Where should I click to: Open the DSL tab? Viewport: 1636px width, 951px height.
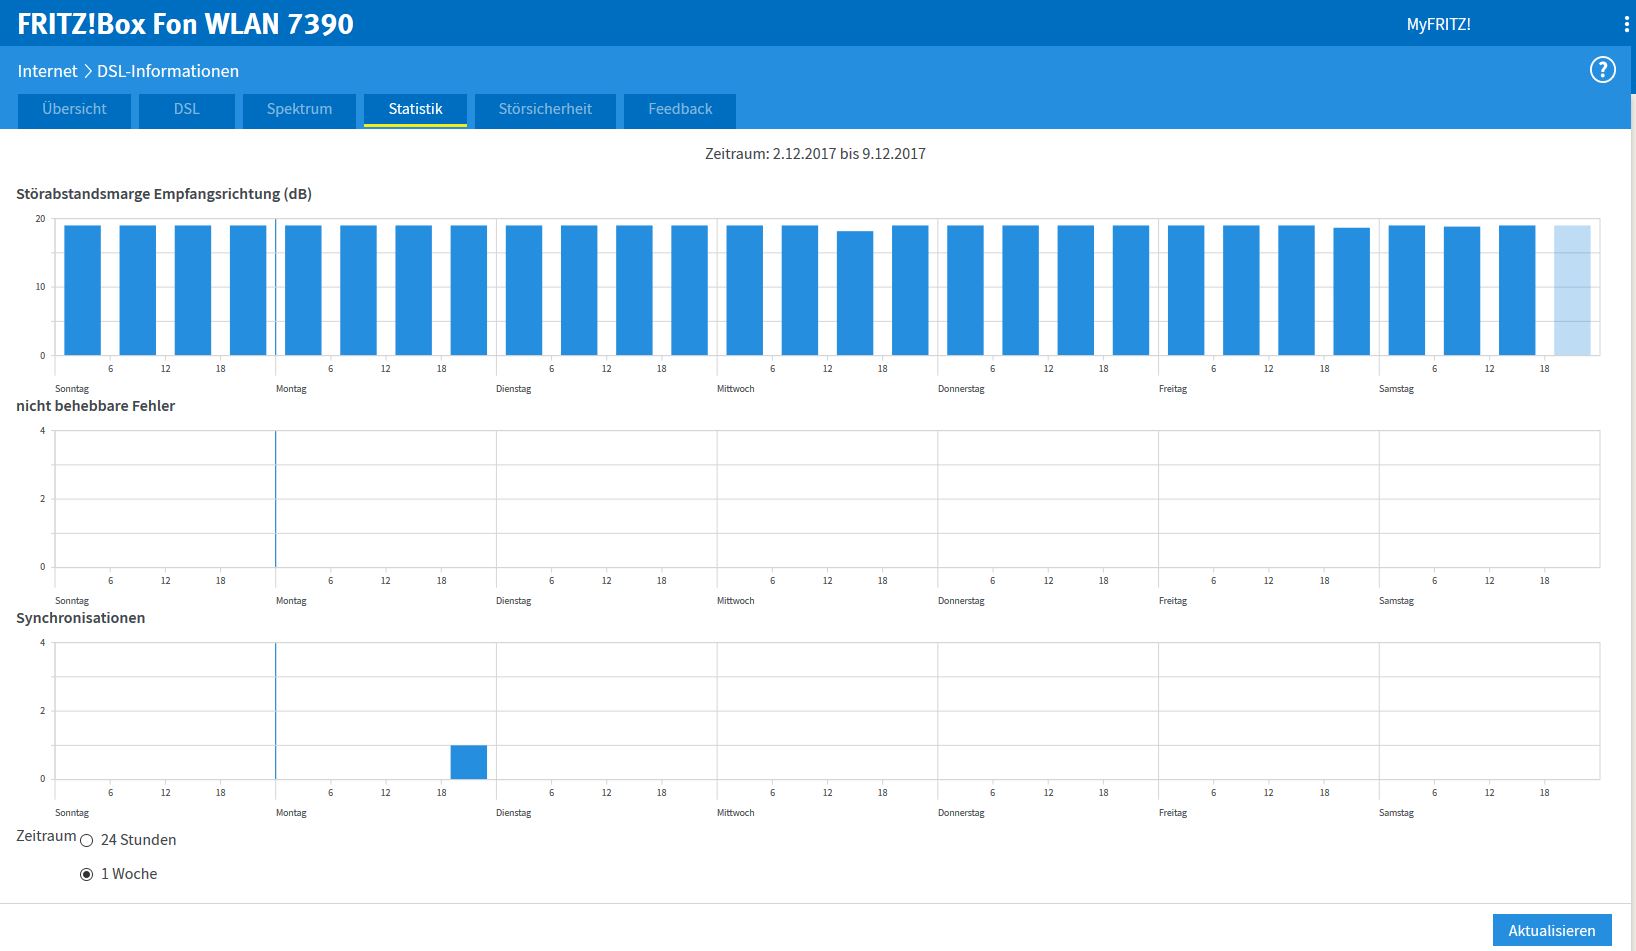[x=186, y=109]
